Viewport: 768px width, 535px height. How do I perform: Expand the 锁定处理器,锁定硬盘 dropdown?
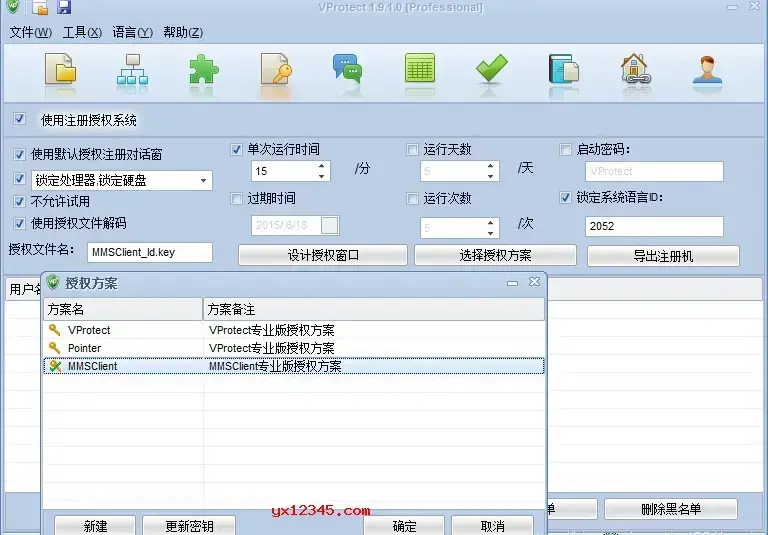click(203, 180)
